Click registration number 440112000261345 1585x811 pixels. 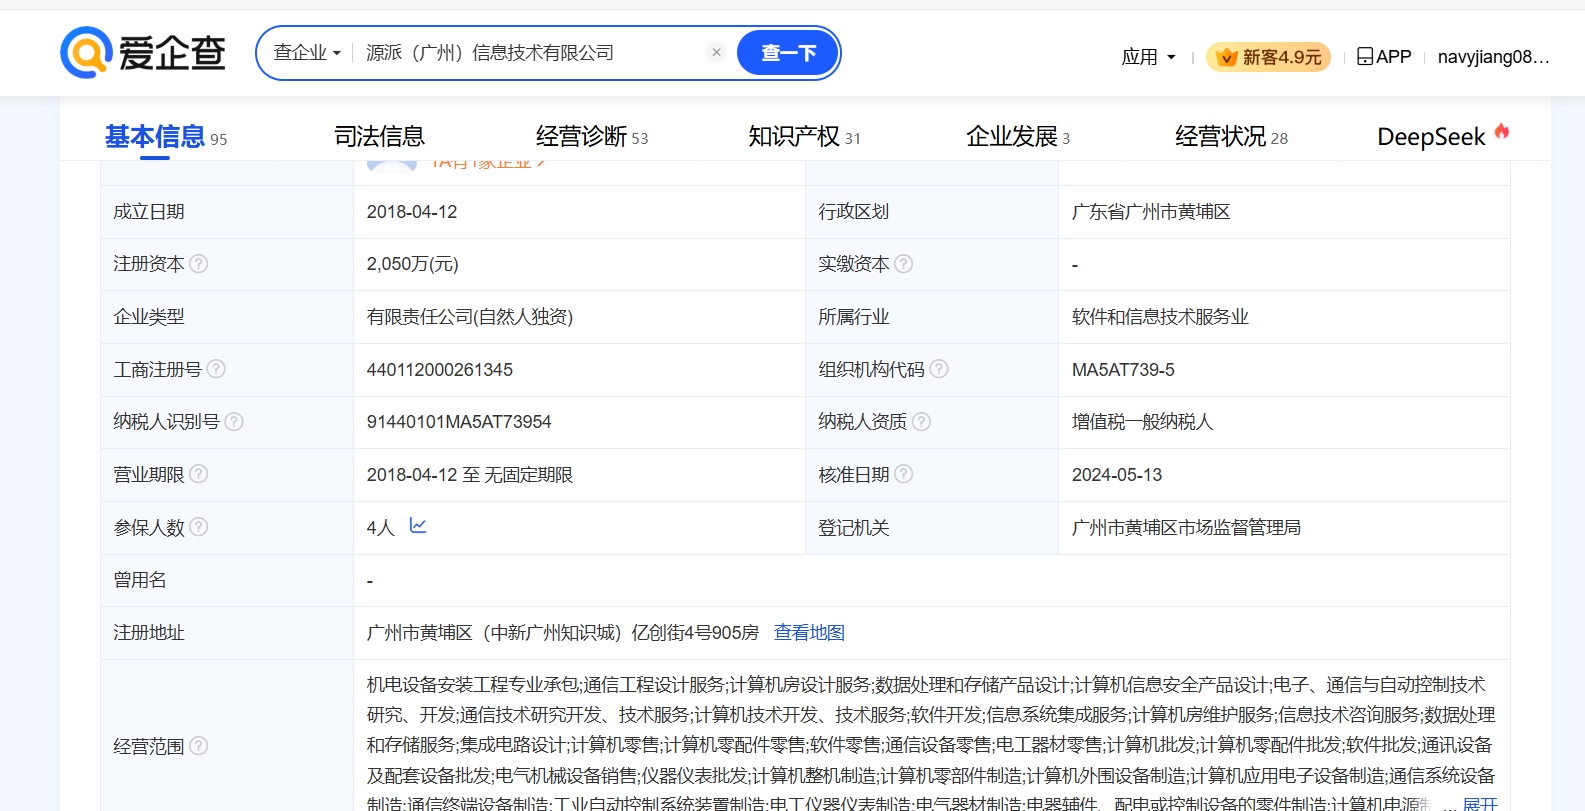pos(440,370)
